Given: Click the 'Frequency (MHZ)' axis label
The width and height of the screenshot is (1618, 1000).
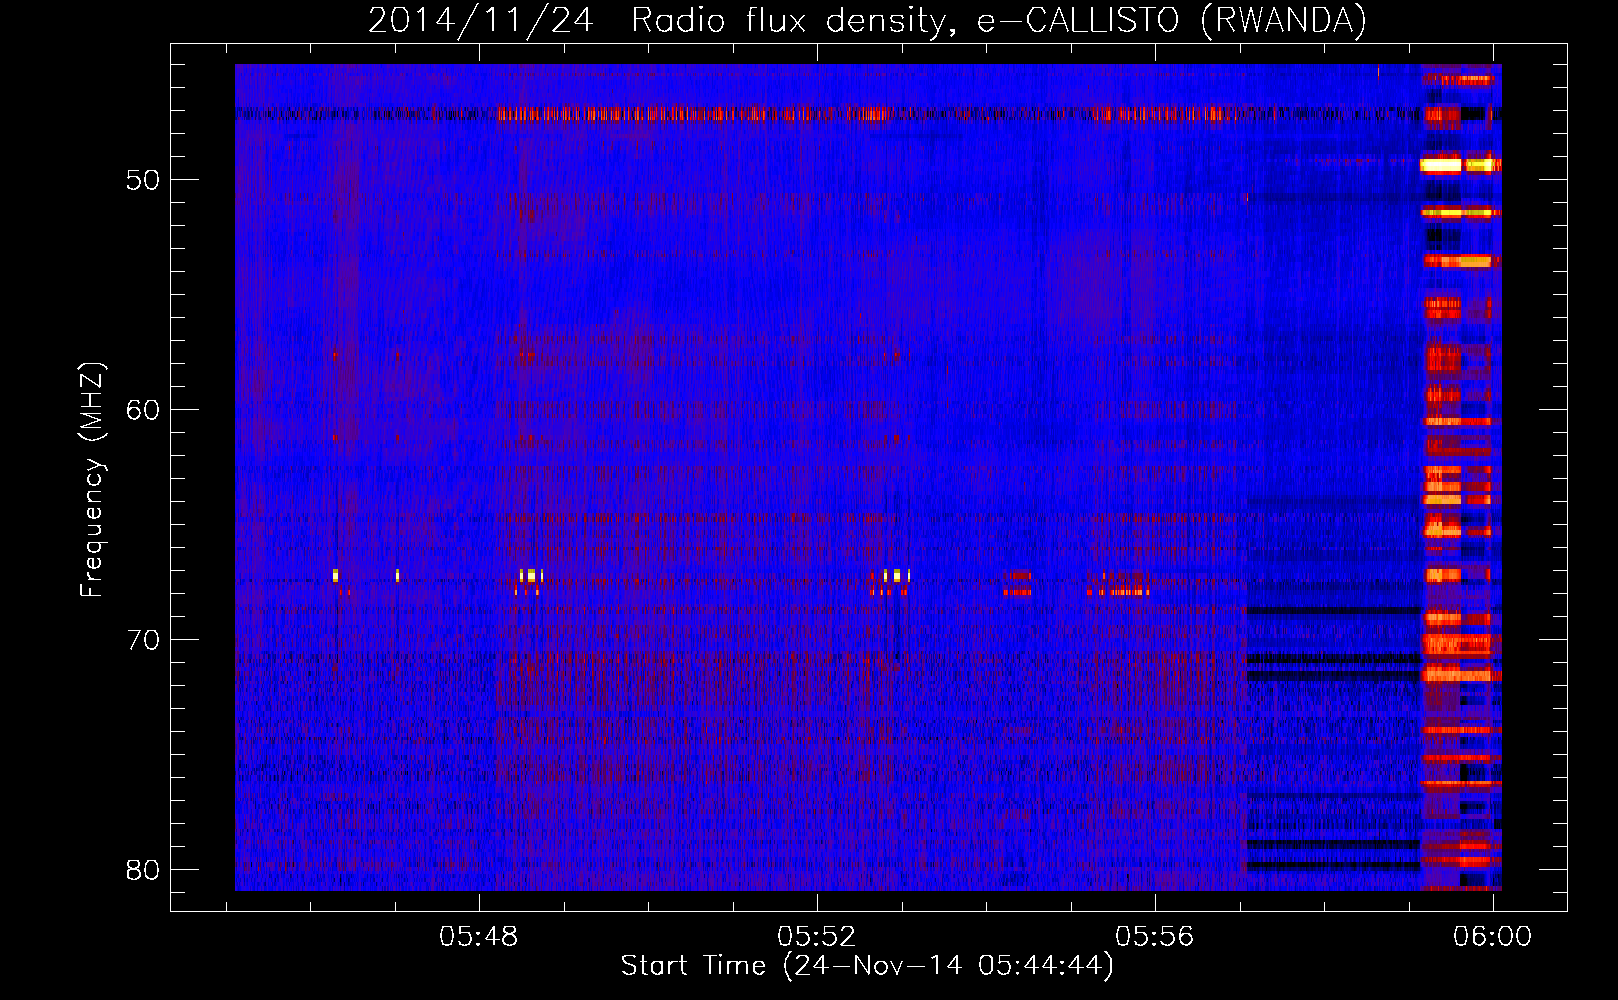Looking at the screenshot, I should [92, 480].
